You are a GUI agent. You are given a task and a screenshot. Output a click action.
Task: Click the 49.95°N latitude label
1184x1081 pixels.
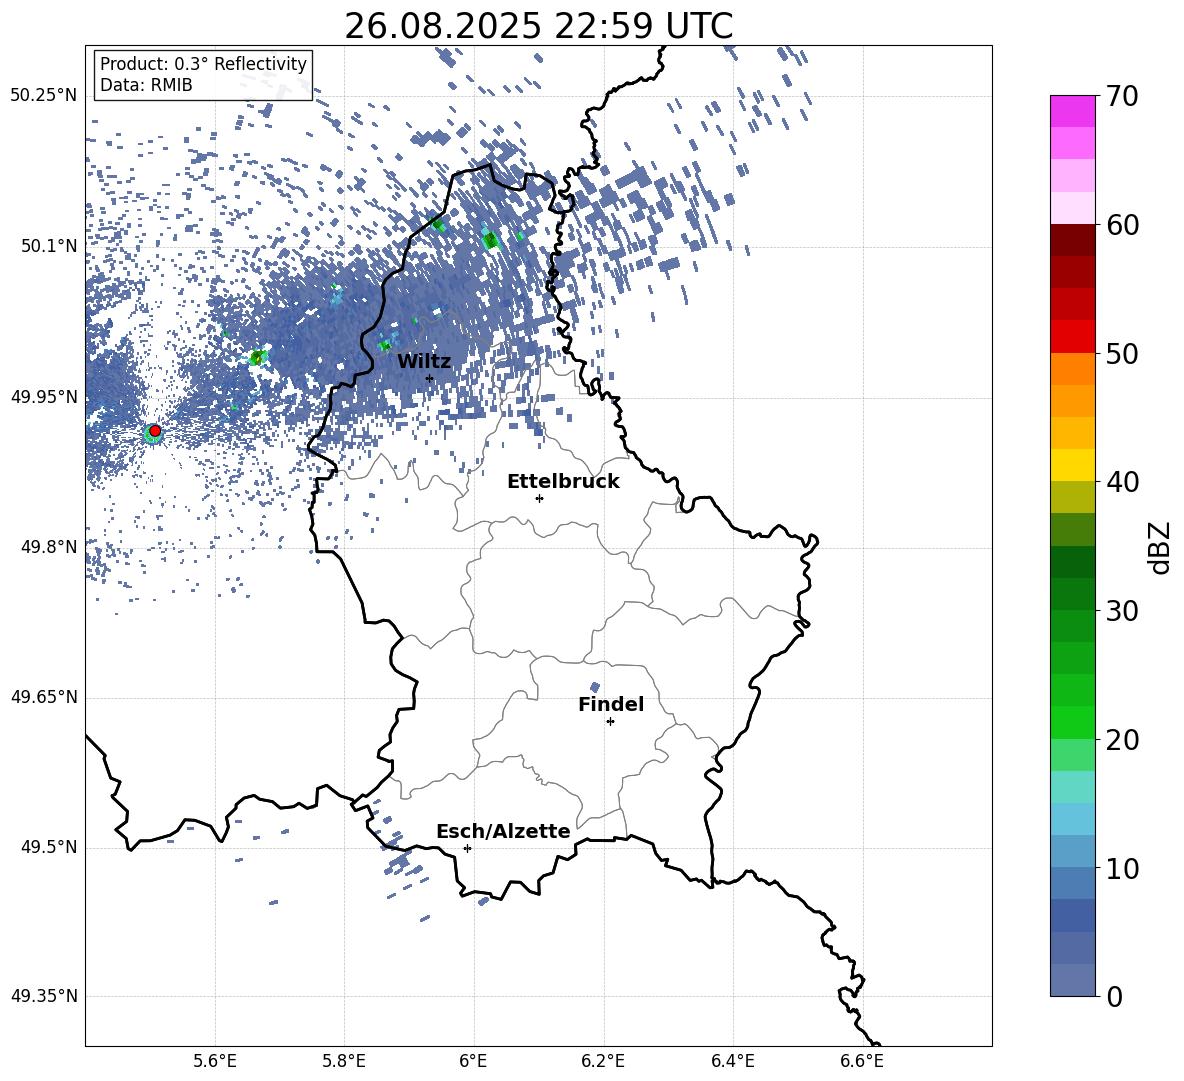(x=44, y=396)
